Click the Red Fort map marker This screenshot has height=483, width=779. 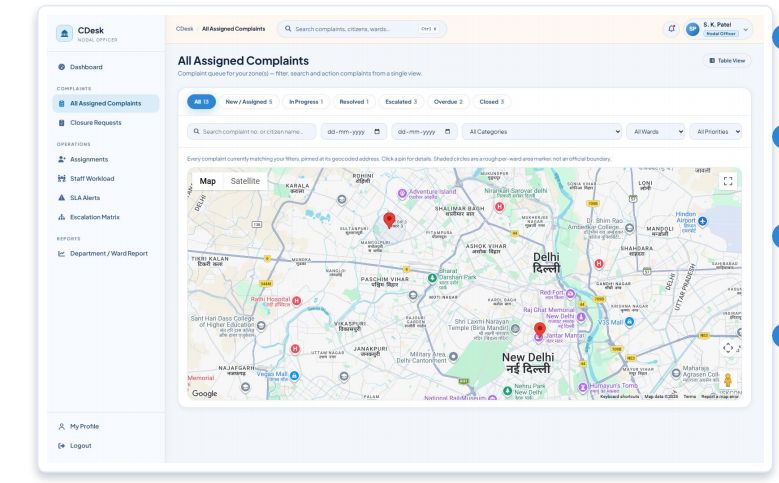click(570, 294)
